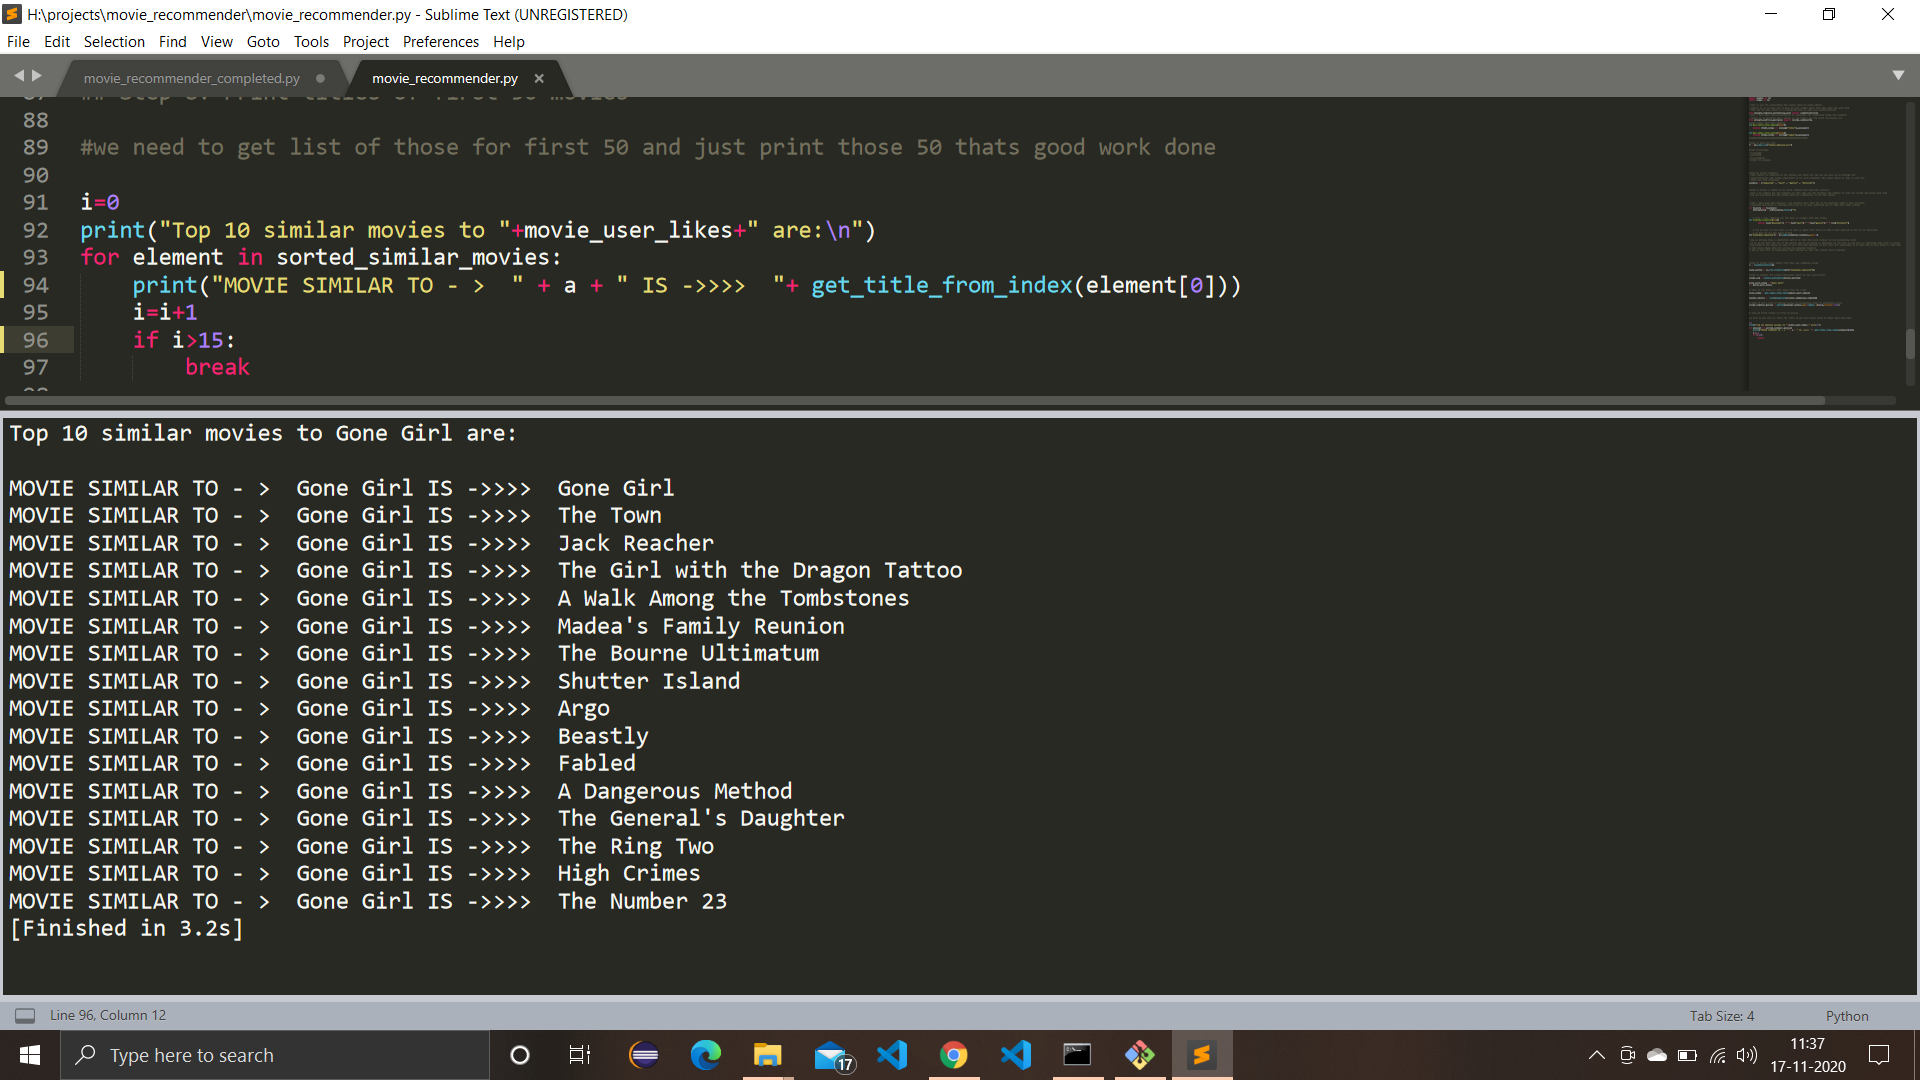Launch Eclipse from the taskbar
Viewport: 1920px width, 1080px height.
coord(643,1055)
